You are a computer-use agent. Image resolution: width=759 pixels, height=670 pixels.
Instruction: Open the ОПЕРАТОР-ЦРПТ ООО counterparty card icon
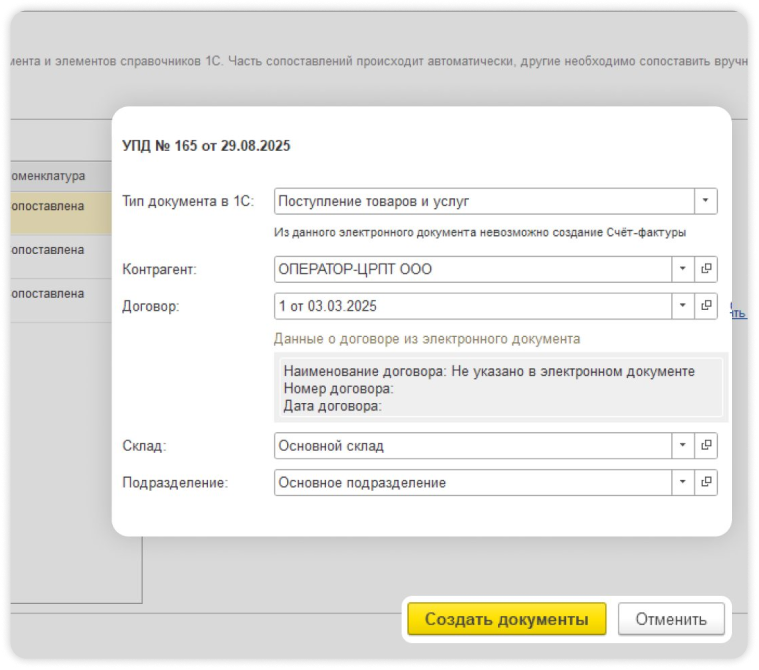click(706, 269)
